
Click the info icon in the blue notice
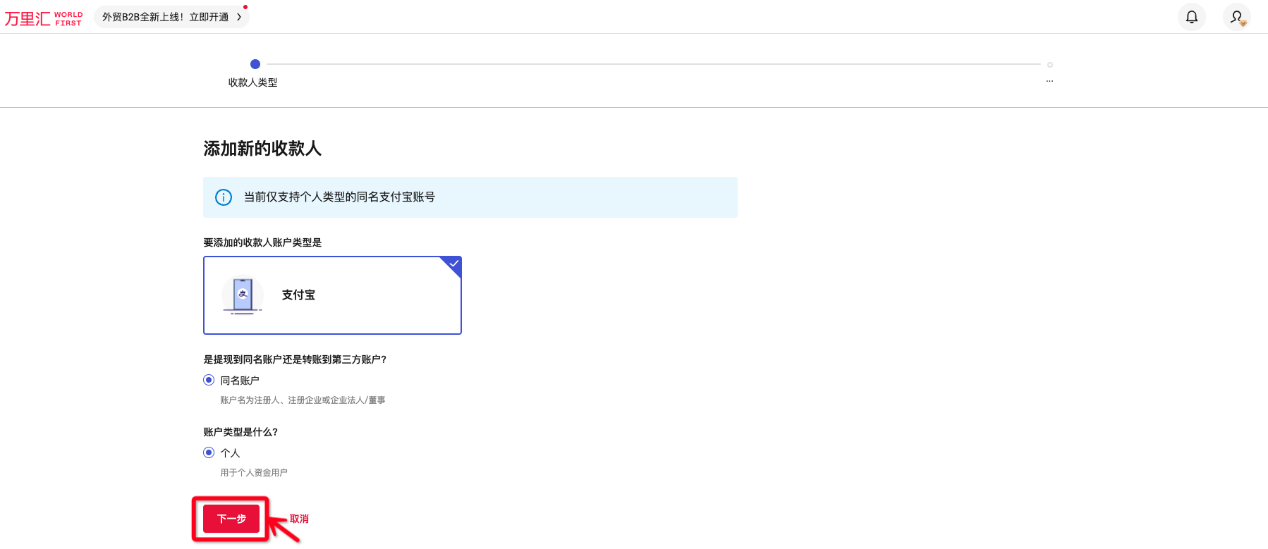(224, 197)
